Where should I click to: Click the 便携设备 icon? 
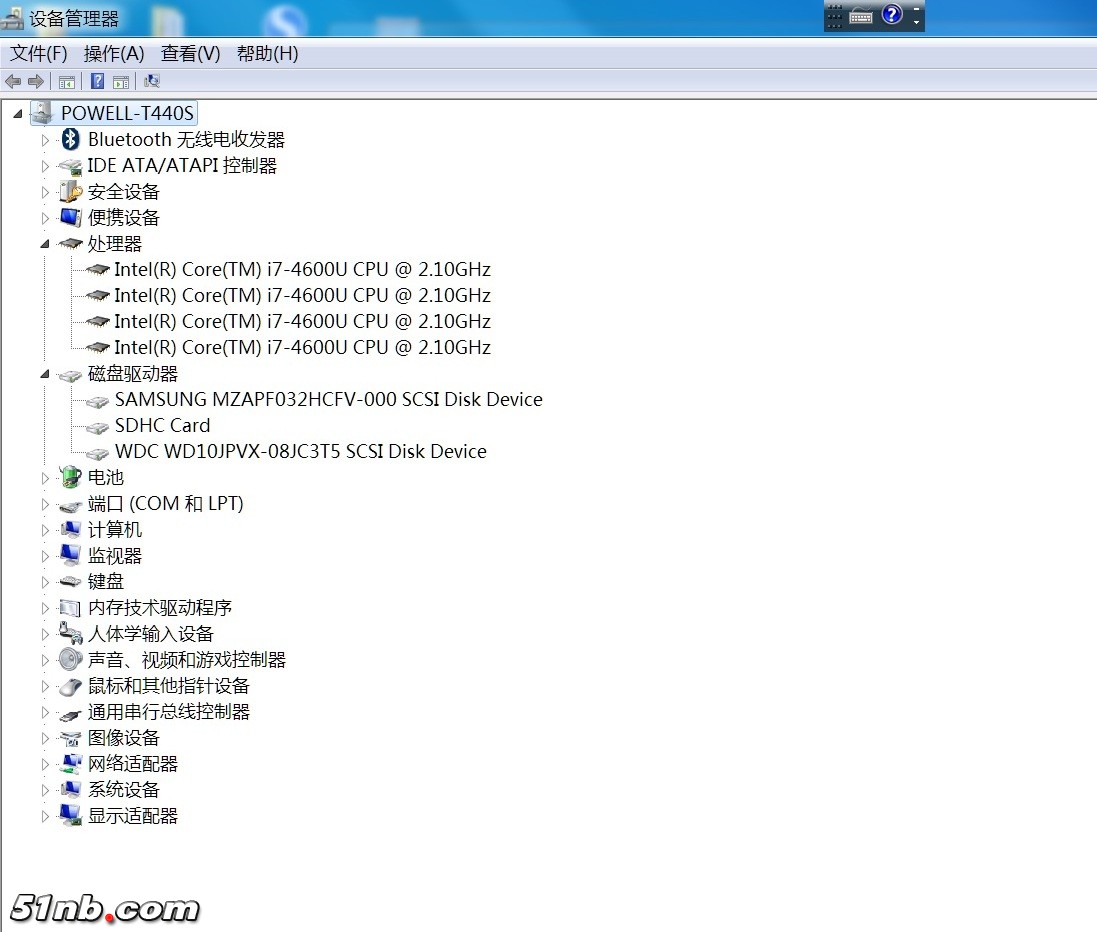point(70,218)
